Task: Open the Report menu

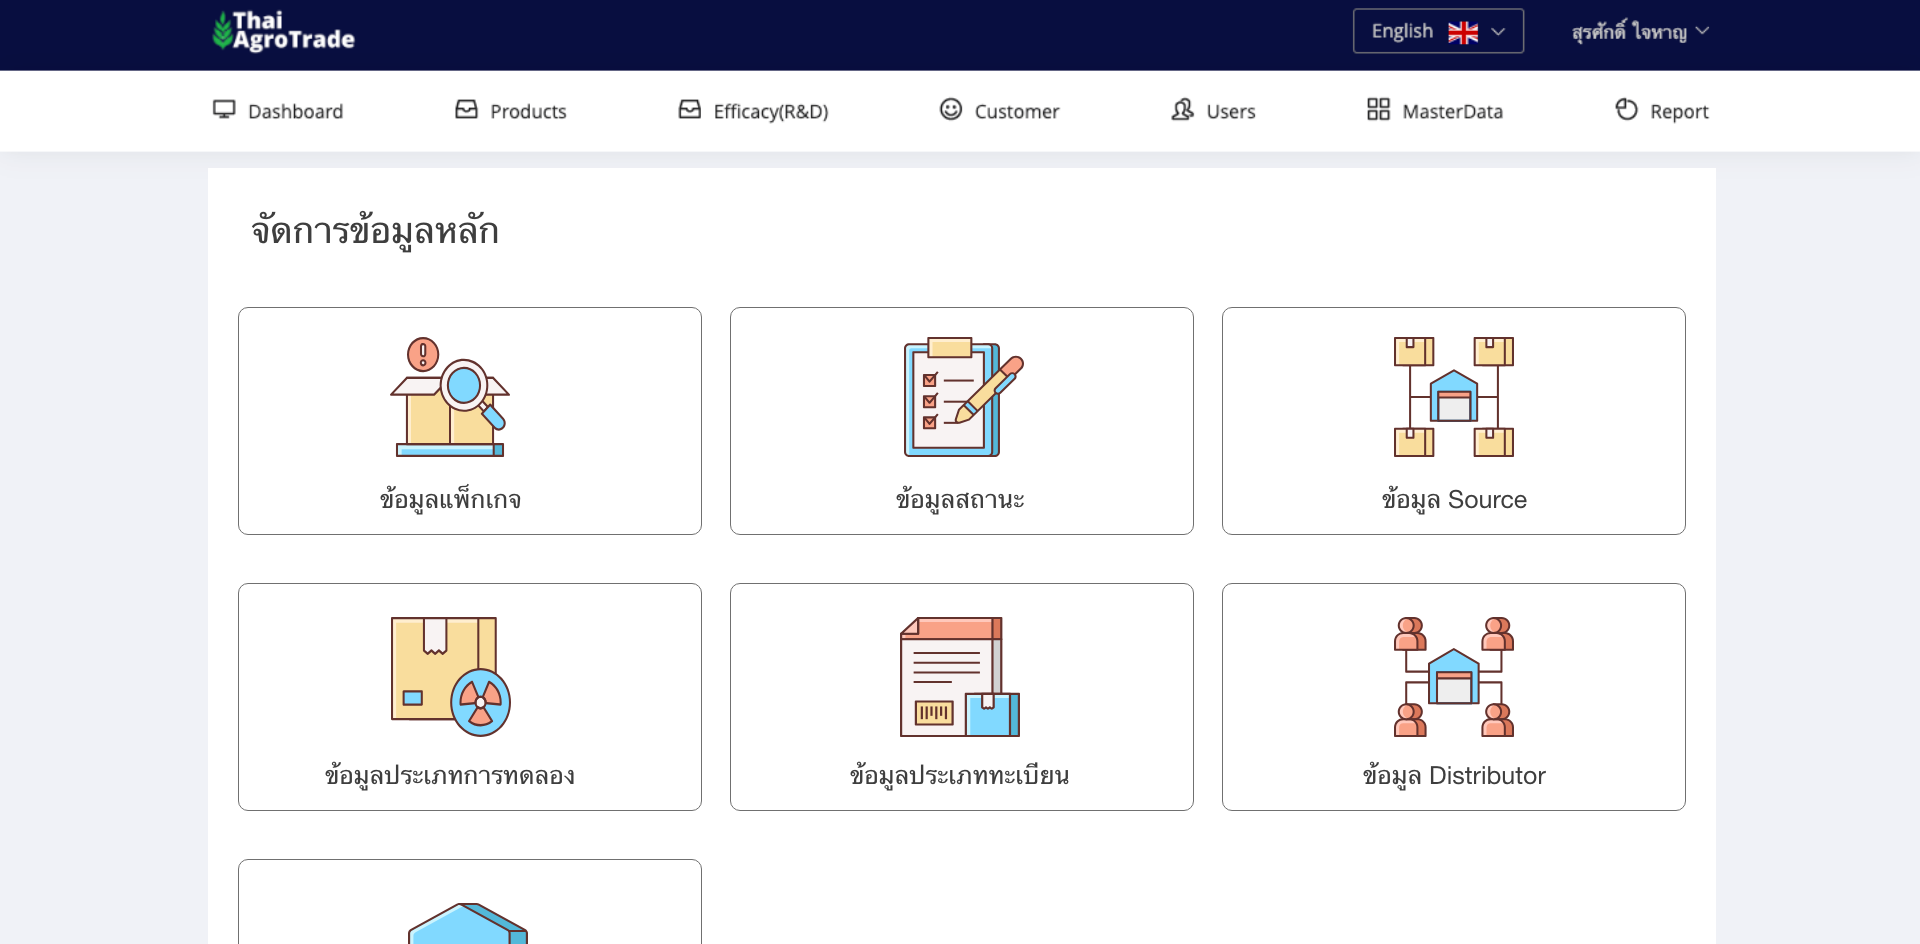Action: [1662, 111]
